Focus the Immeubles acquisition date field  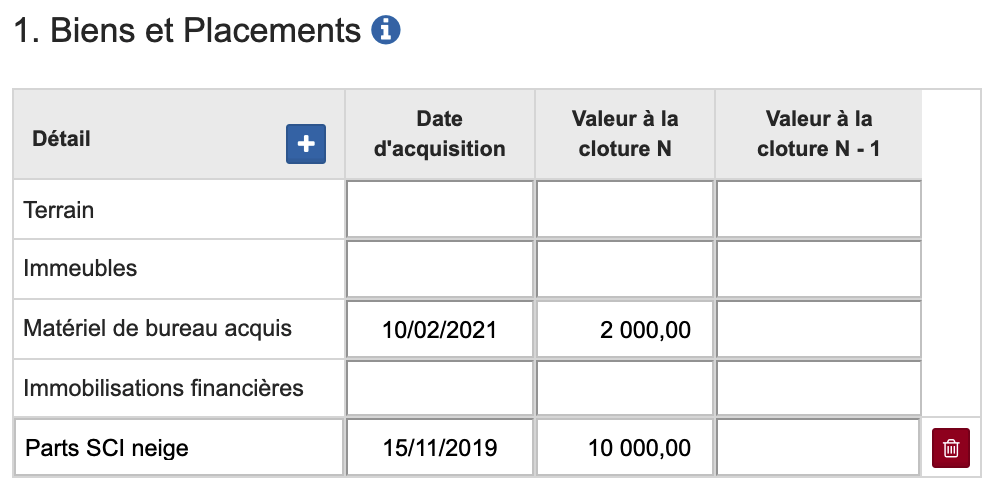(440, 269)
